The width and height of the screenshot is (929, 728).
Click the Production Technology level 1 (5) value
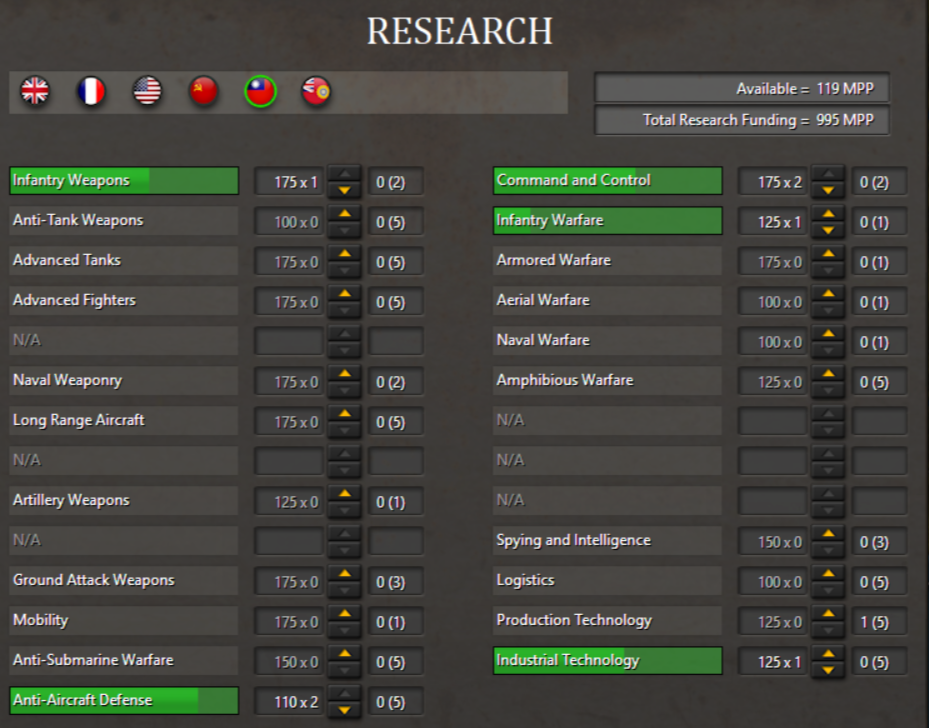[x=879, y=621]
